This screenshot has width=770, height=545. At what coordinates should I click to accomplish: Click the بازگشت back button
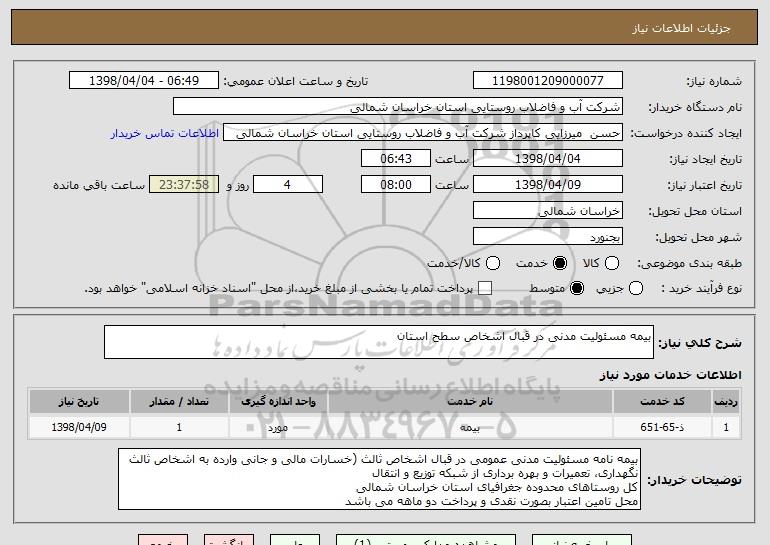pyautogui.click(x=229, y=541)
